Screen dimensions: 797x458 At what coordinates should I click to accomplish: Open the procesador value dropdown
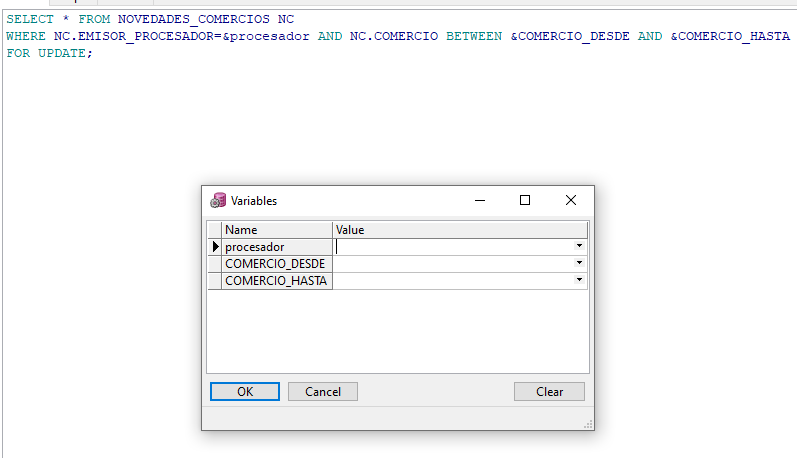coord(579,247)
